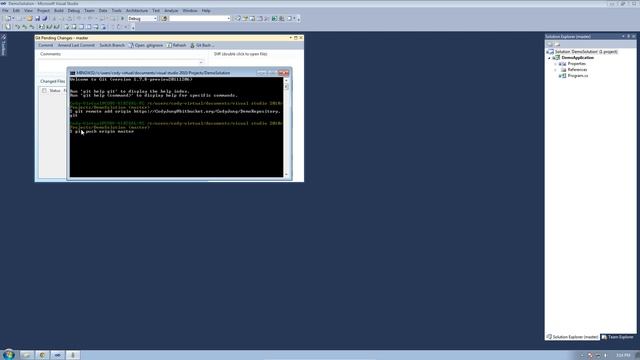Click the second-row toolbar overflow options arrow
This screenshot has width=640, height=360.
pos(133,27)
